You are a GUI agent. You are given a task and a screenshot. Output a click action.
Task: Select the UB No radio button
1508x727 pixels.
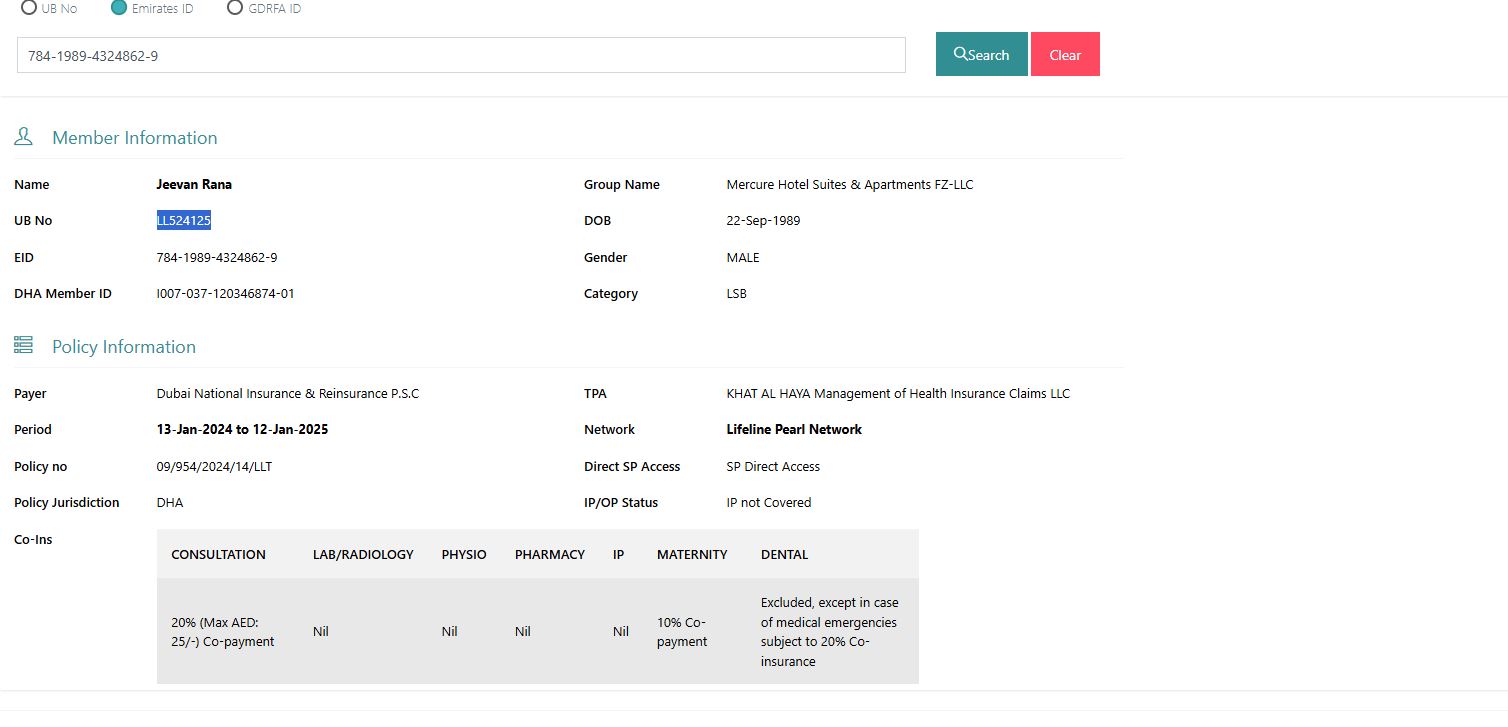[29, 8]
